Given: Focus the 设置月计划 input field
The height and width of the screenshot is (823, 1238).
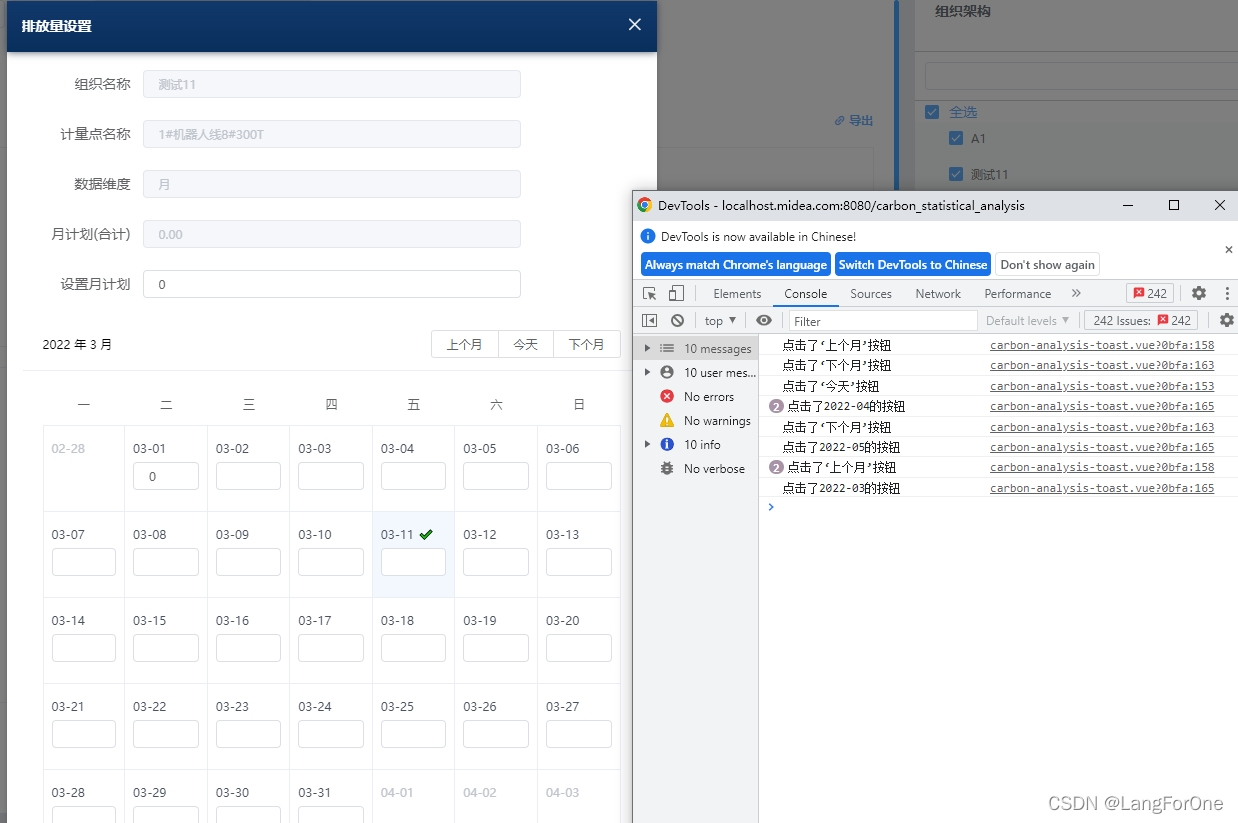Looking at the screenshot, I should pyautogui.click(x=332, y=284).
